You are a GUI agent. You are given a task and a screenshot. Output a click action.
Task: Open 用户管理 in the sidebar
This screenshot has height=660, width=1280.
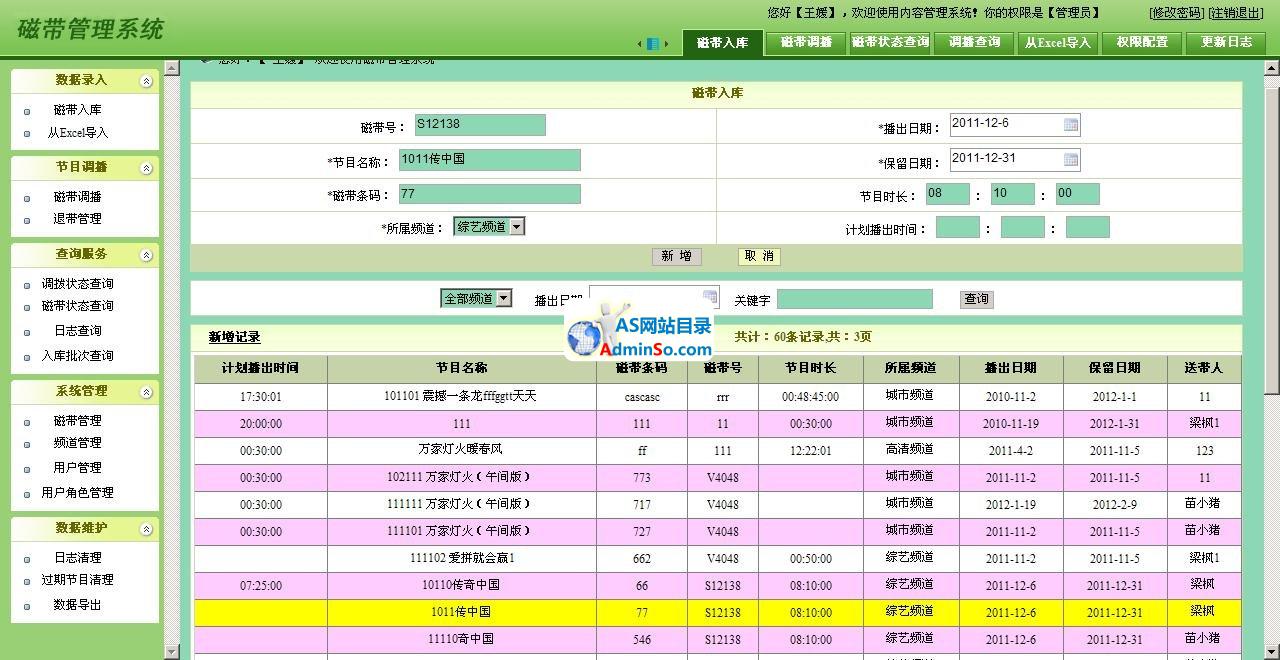pos(77,468)
